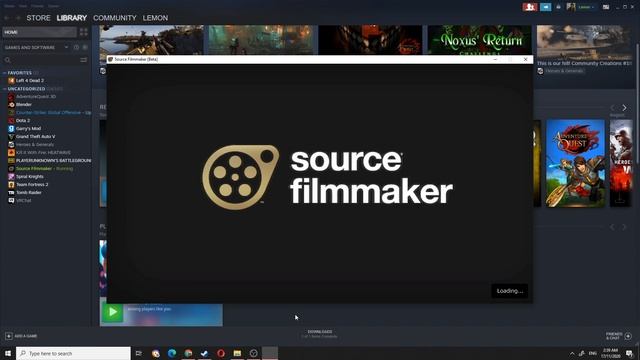The width and height of the screenshot is (640, 360).
Task: Switch to the LIBRARY tab
Action: click(x=72, y=18)
